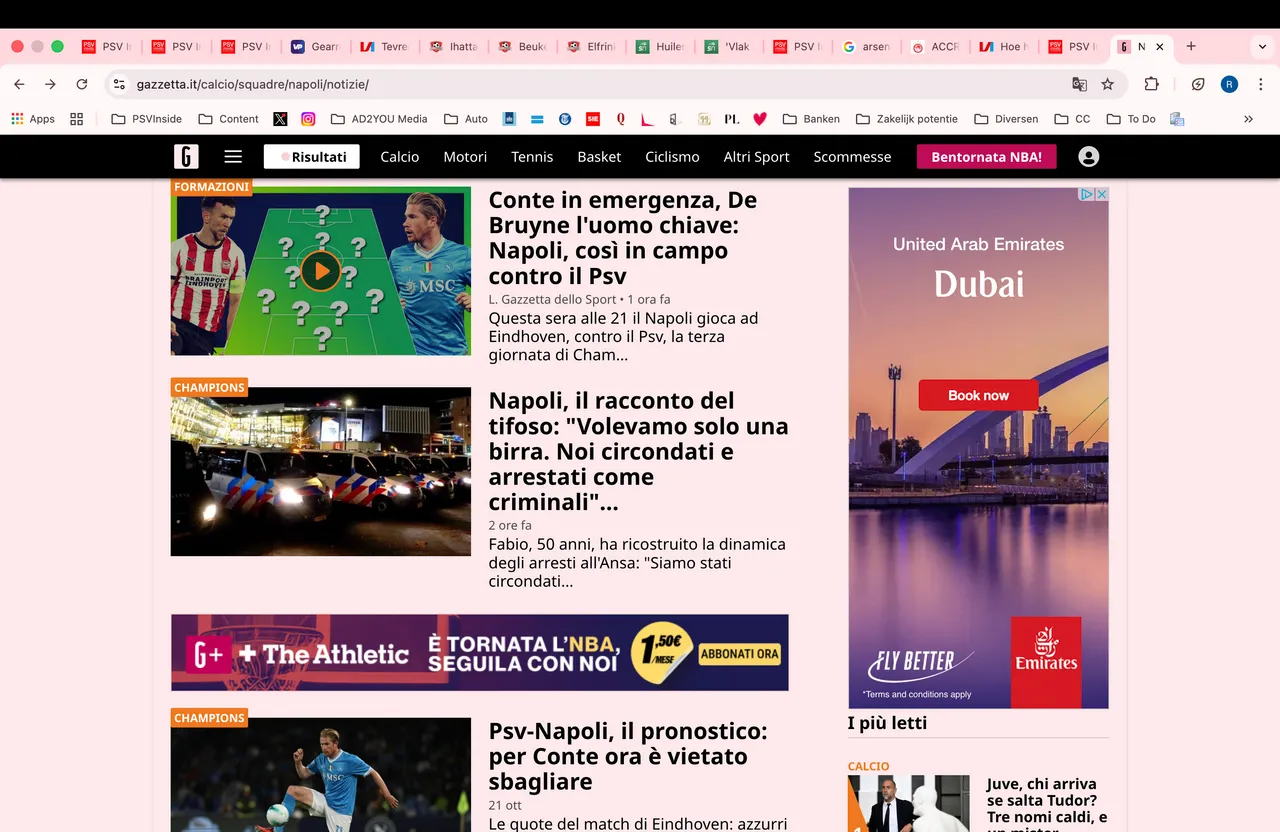Viewport: 1280px width, 832px height.
Task: Open the Instagram bookmark icon
Action: click(x=308, y=119)
